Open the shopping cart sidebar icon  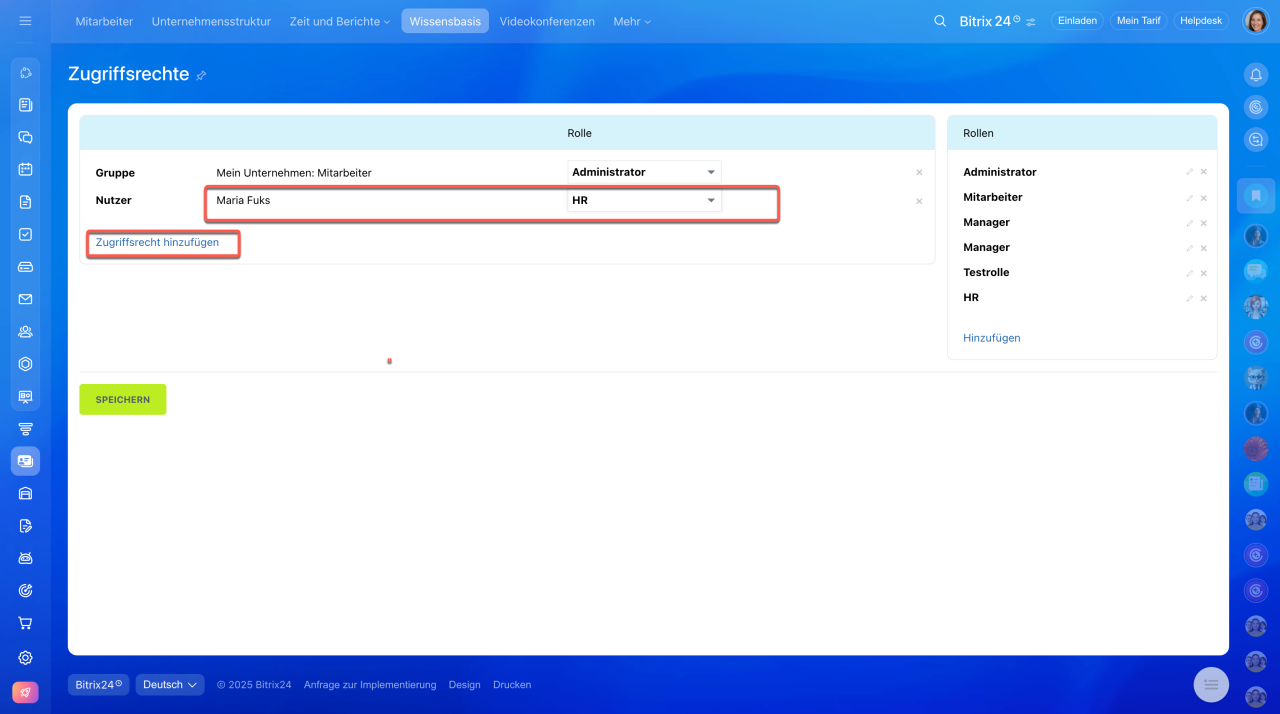(x=26, y=623)
